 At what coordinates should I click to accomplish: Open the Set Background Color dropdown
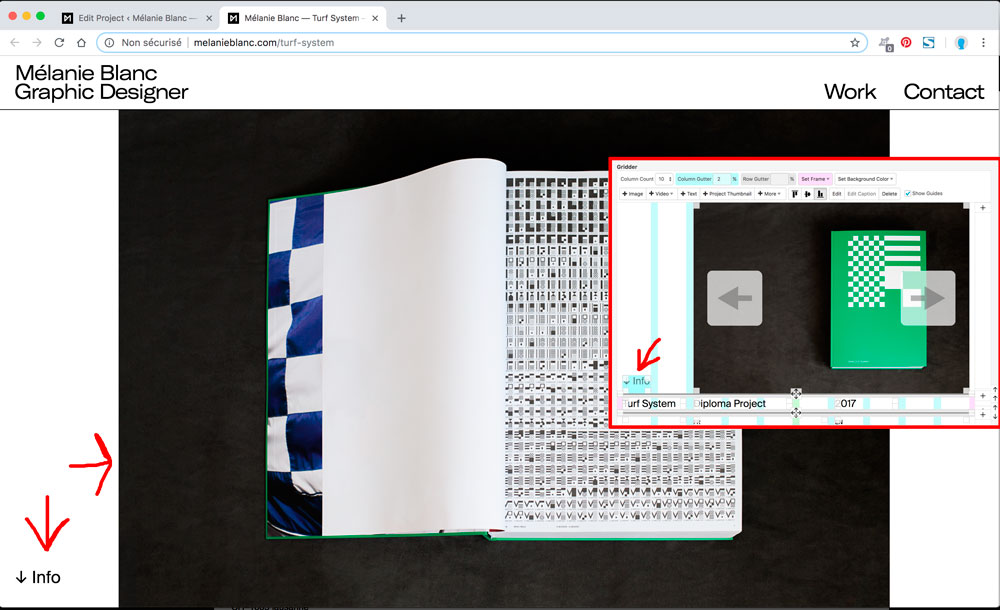[x=865, y=179]
